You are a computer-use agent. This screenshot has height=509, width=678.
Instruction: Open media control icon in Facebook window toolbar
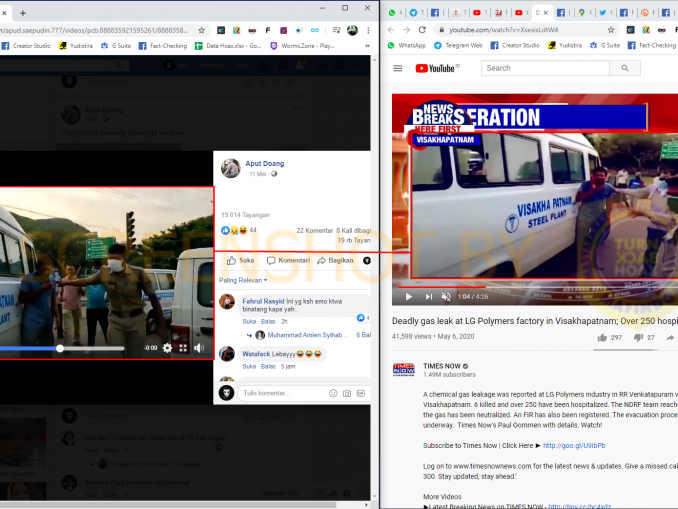pos(336,30)
